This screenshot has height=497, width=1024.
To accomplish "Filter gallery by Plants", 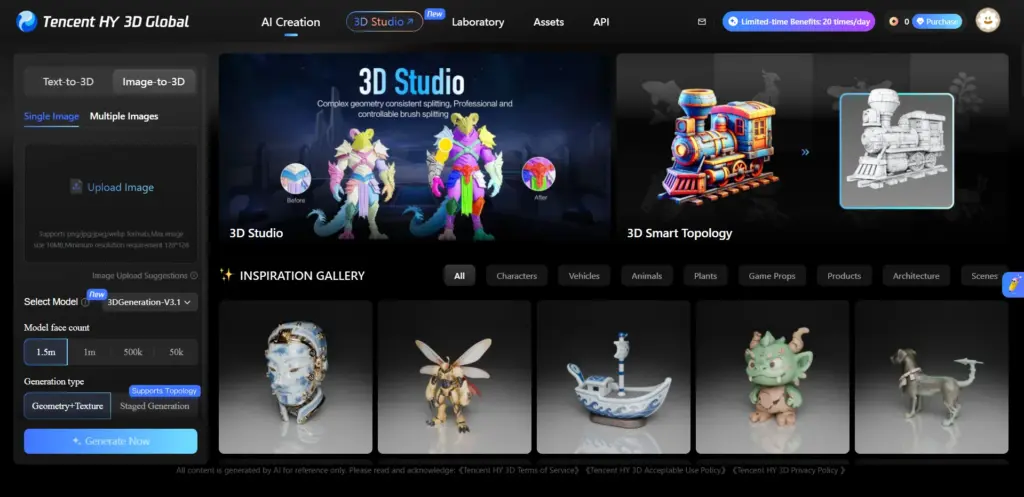I will click(x=705, y=276).
